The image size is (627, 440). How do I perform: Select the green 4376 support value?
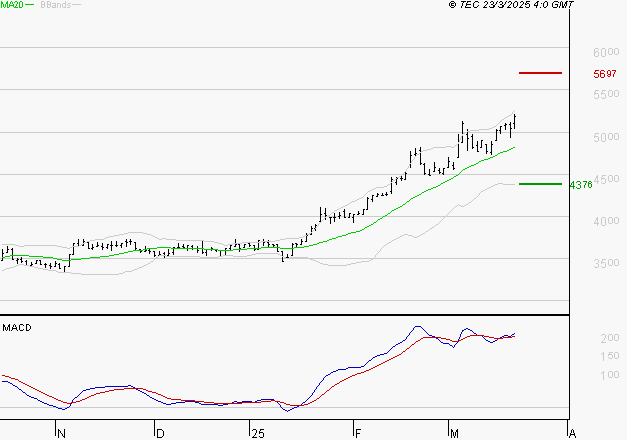[x=580, y=185]
